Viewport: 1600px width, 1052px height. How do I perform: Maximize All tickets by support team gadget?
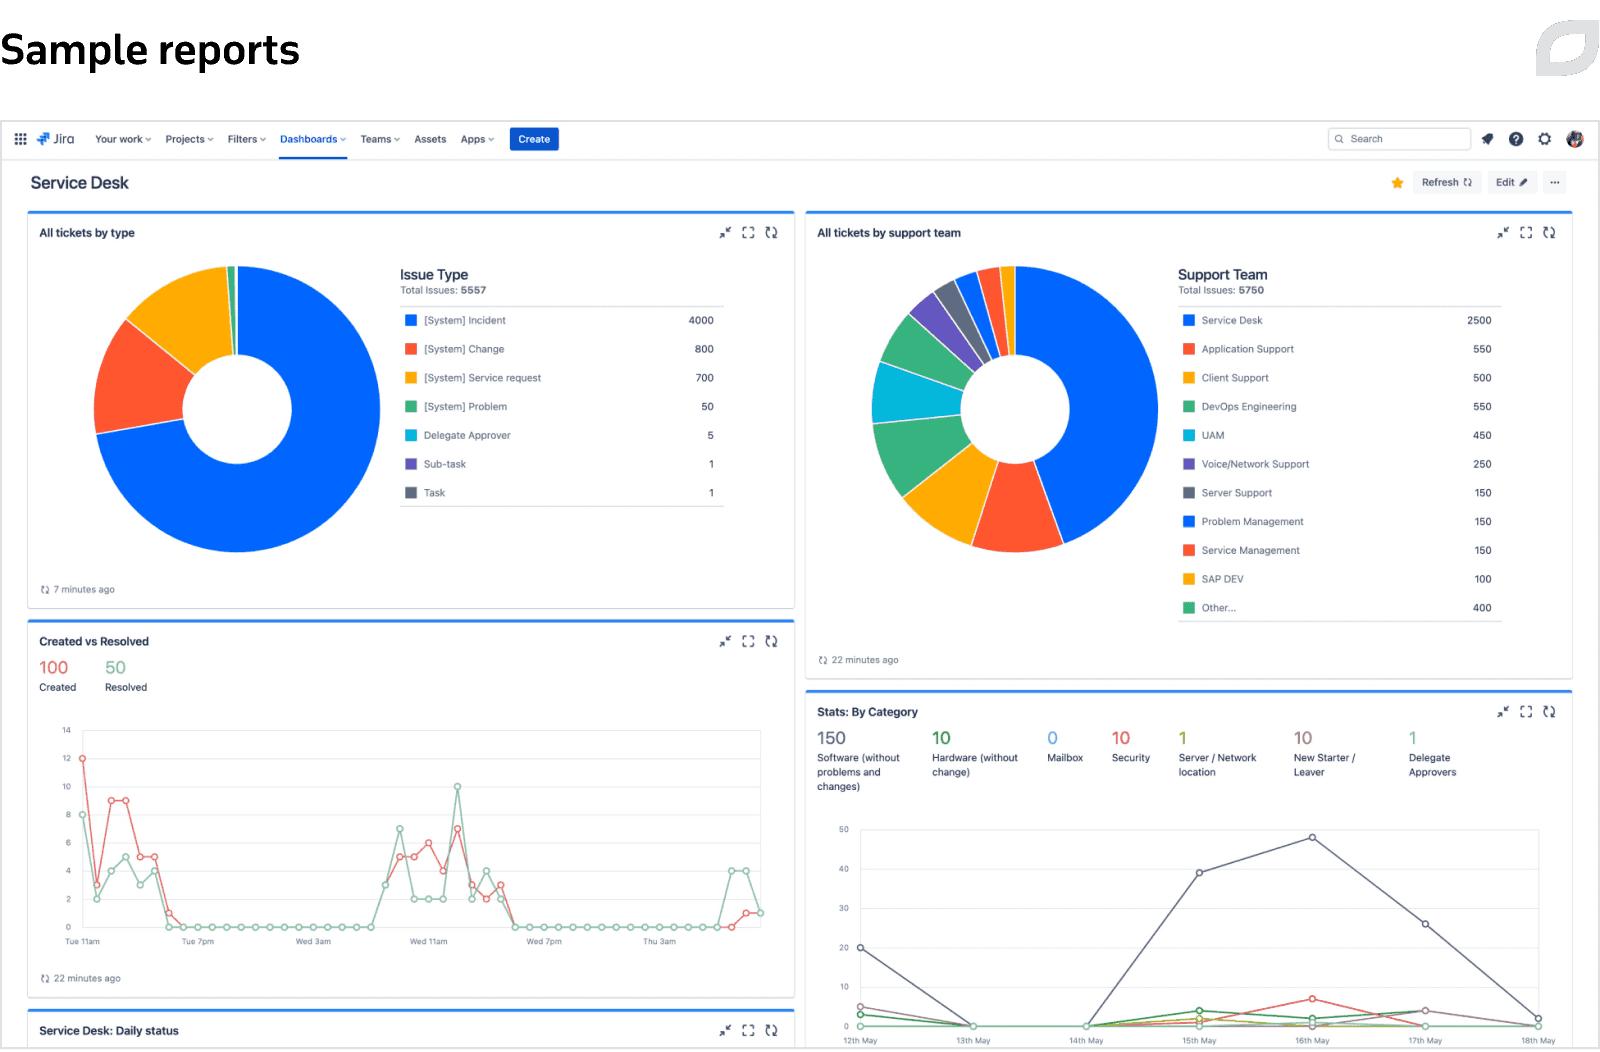click(x=1526, y=233)
